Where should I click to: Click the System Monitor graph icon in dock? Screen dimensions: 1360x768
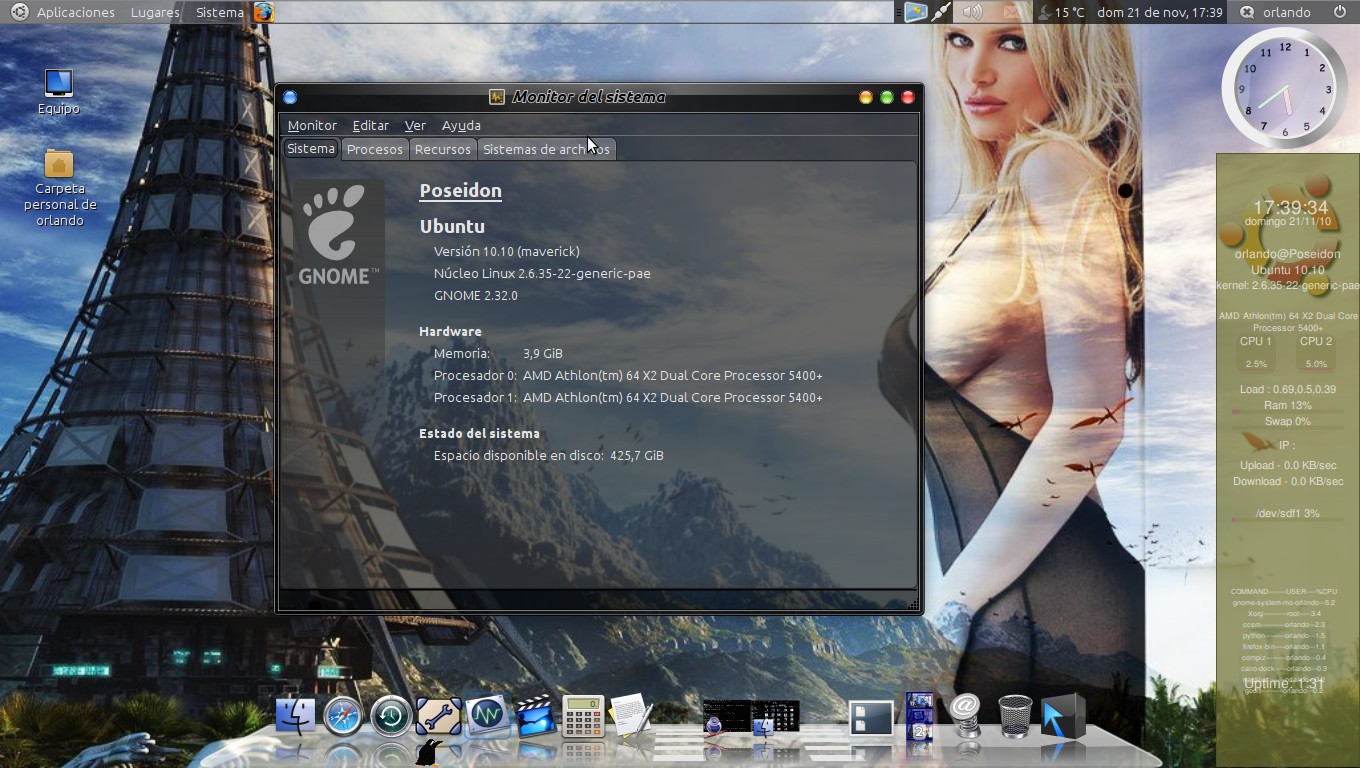pos(487,716)
